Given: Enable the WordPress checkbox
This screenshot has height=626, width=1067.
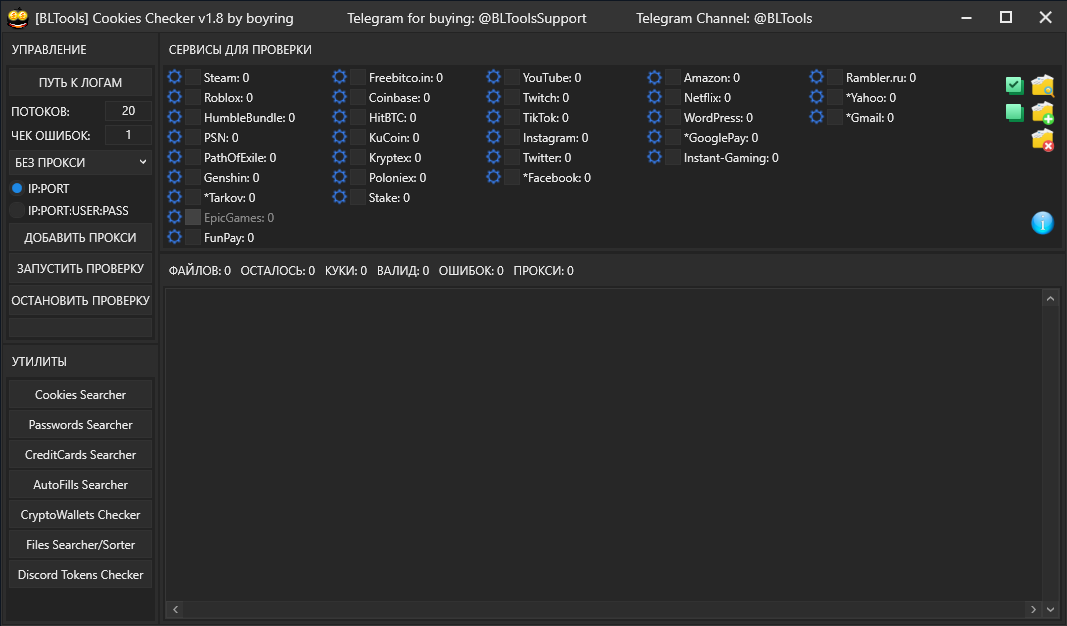Looking at the screenshot, I should [x=673, y=118].
